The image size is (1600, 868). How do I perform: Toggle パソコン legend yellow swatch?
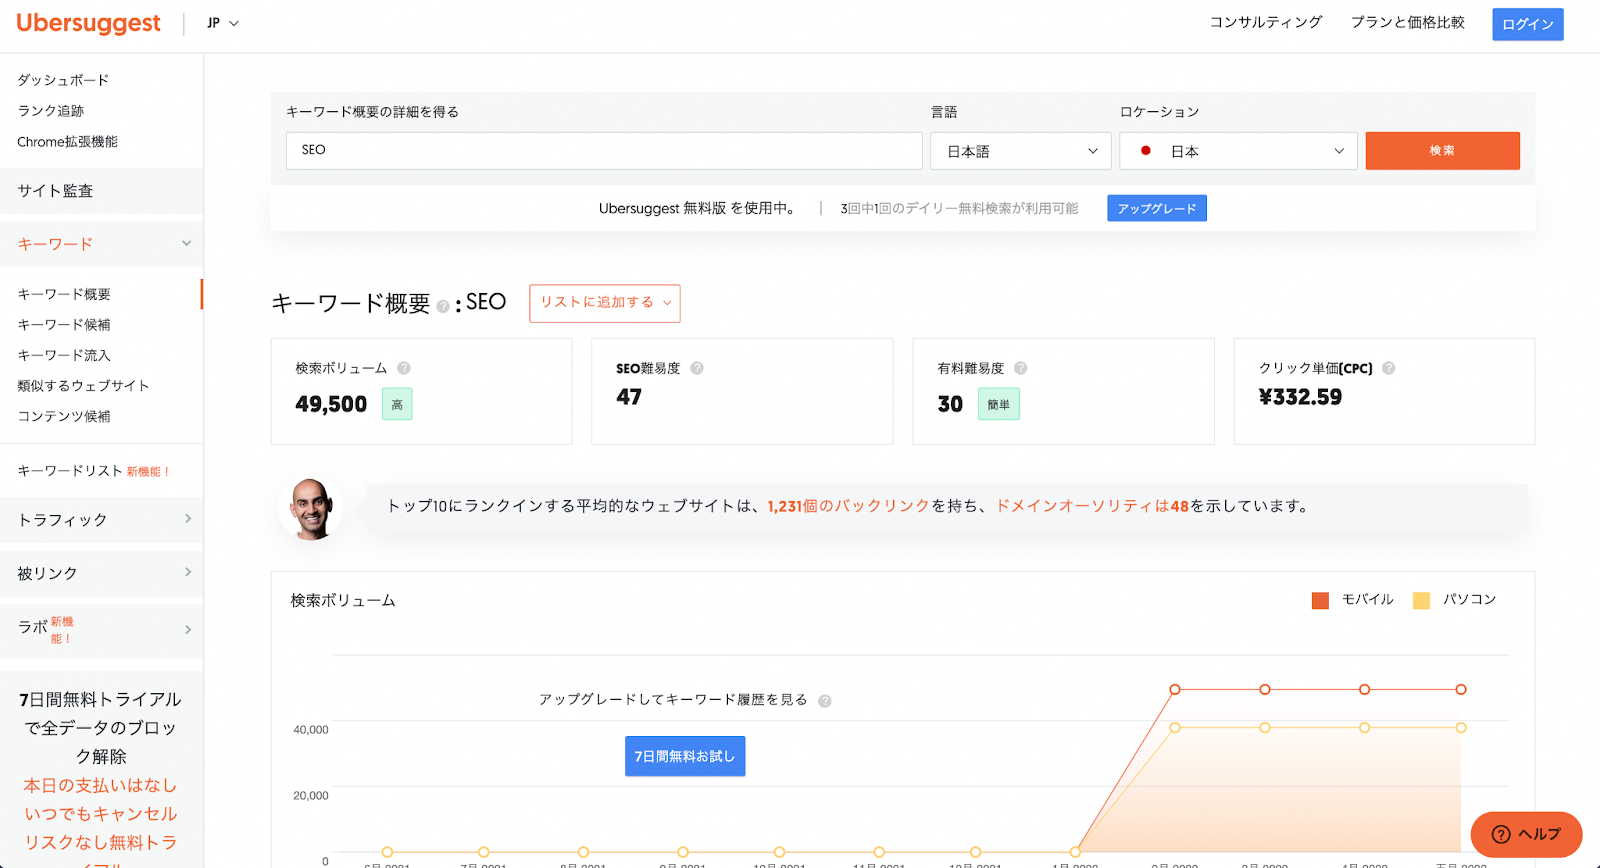point(1421,600)
